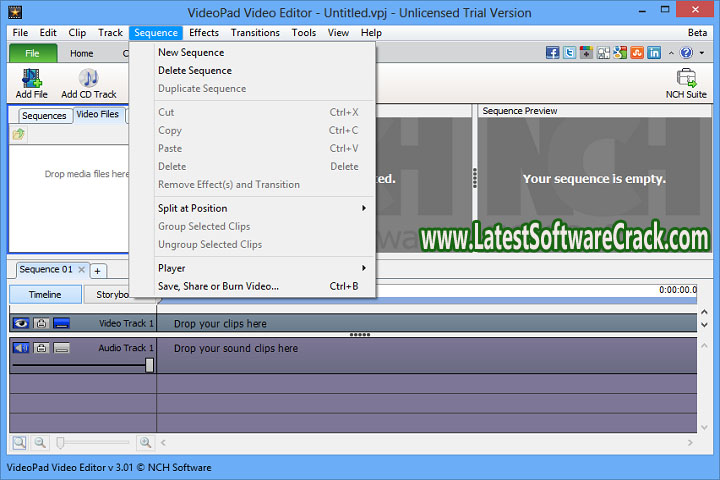
Task: Switch to the Timeline view button
Action: coord(44,294)
